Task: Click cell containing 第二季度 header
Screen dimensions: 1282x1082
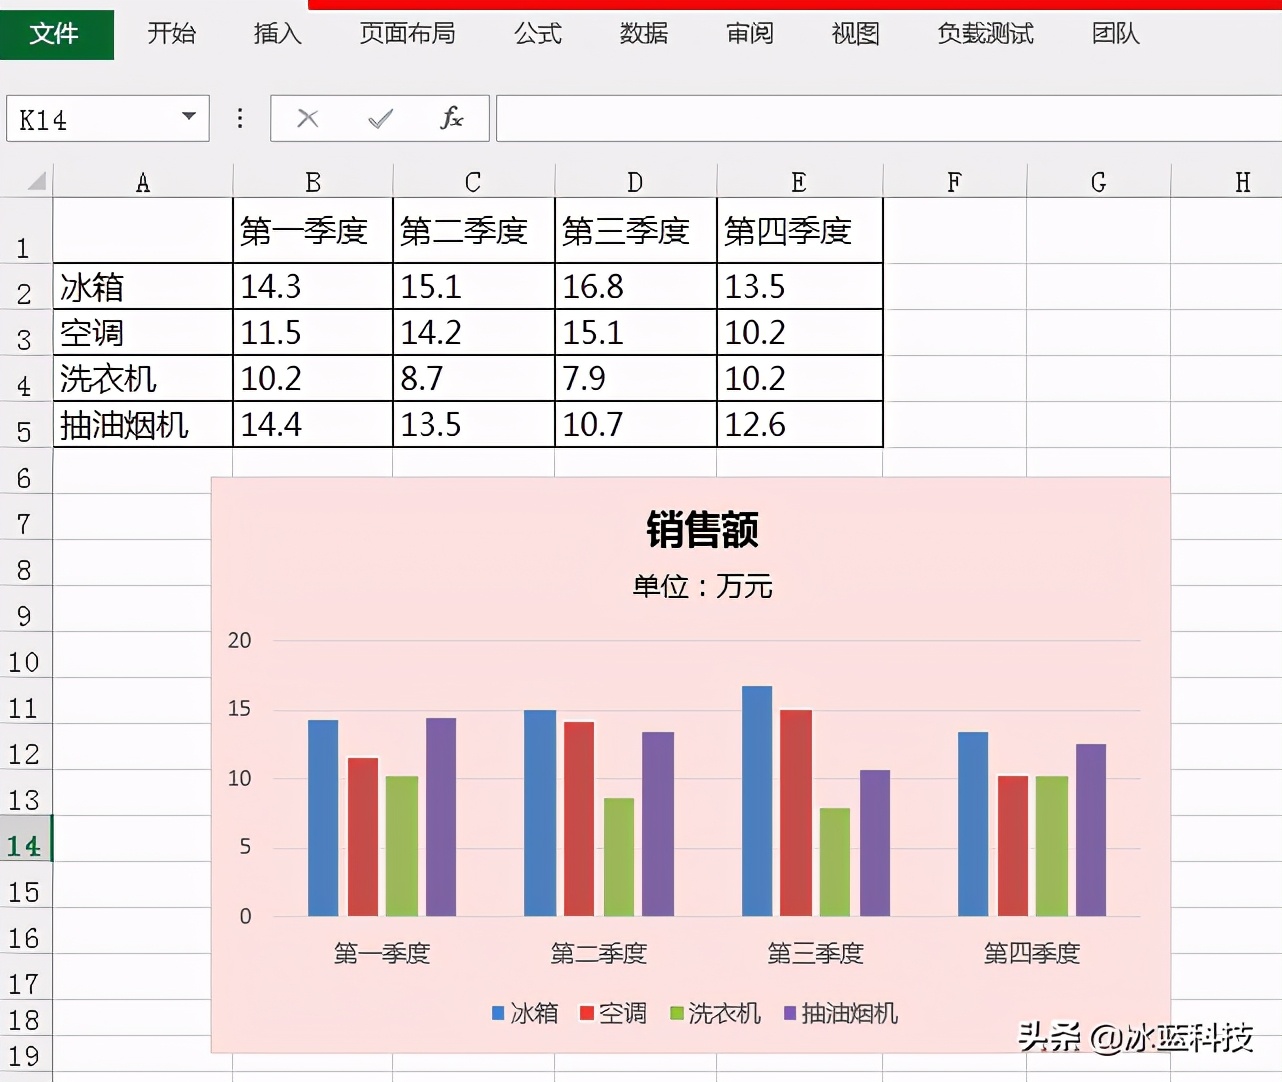Action: click(x=474, y=231)
